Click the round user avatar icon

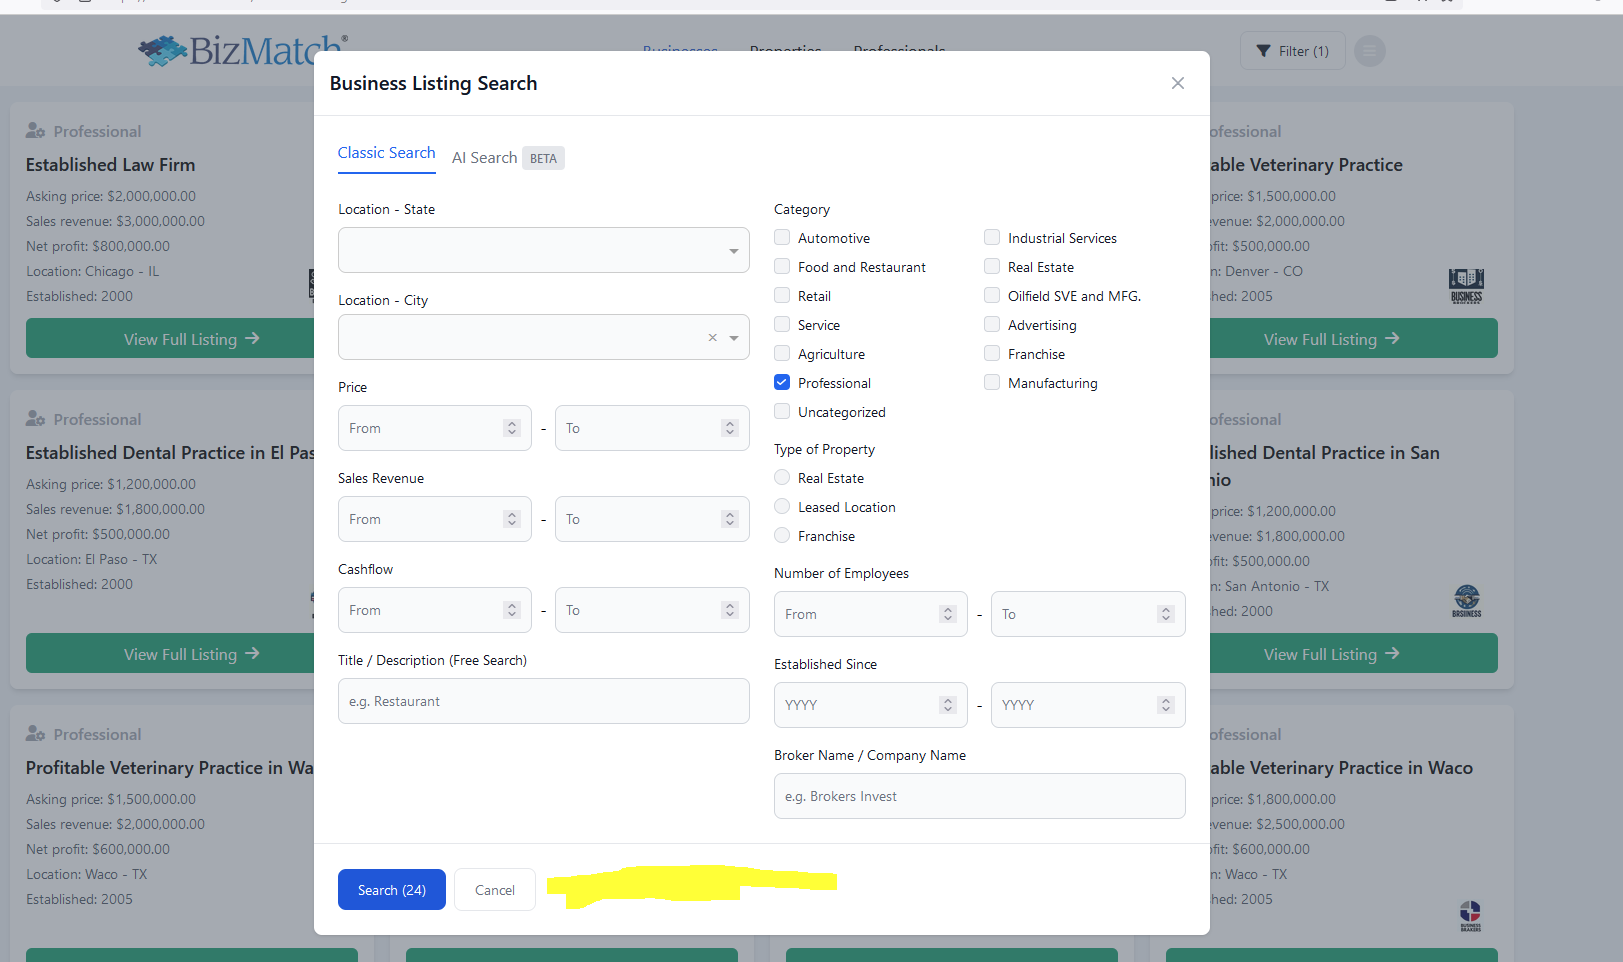click(x=1369, y=51)
